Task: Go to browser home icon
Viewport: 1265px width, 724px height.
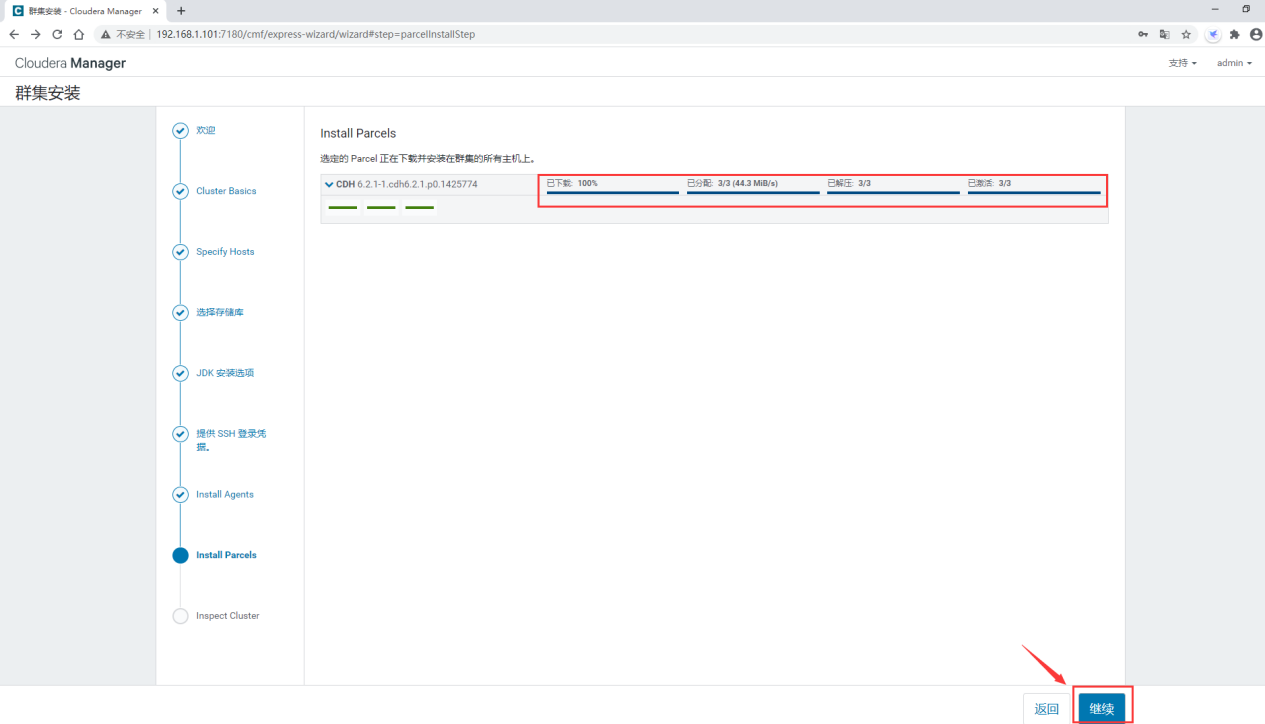Action: [x=78, y=34]
